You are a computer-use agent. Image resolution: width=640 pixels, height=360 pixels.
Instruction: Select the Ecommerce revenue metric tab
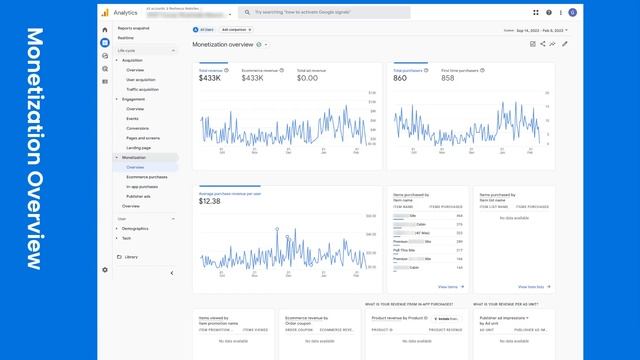tap(262, 75)
